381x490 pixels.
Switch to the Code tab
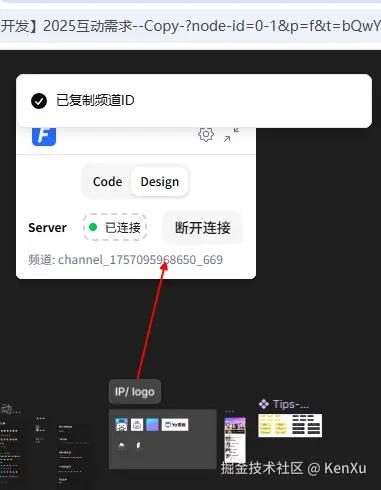[x=107, y=182]
